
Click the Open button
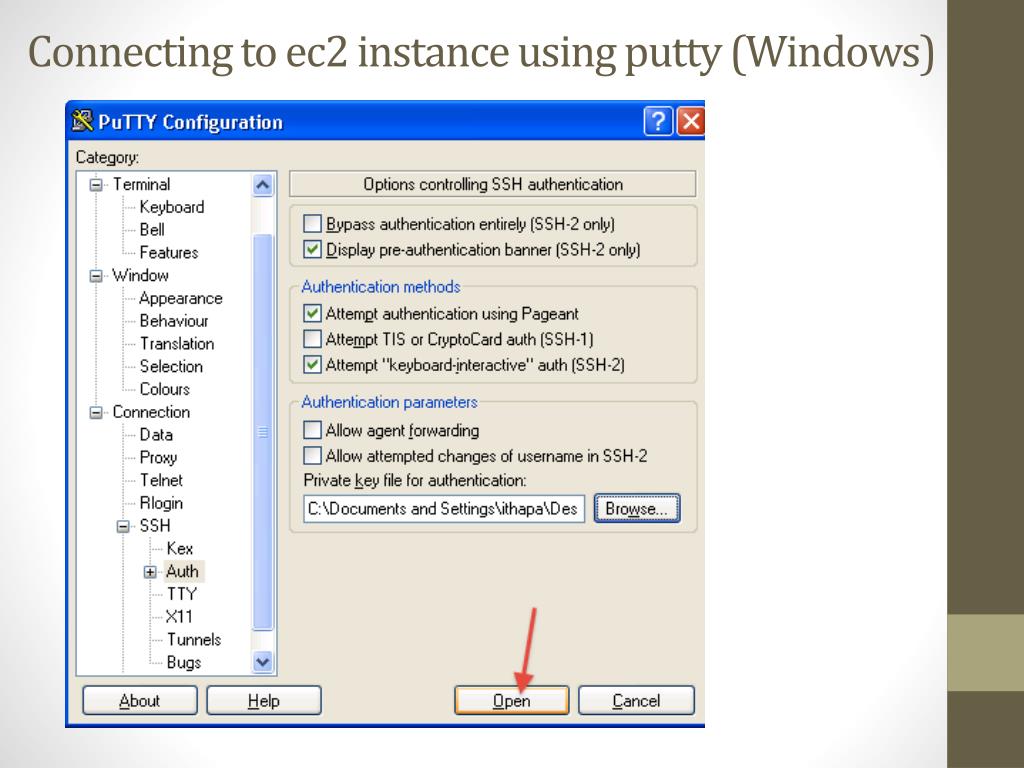[511, 701]
